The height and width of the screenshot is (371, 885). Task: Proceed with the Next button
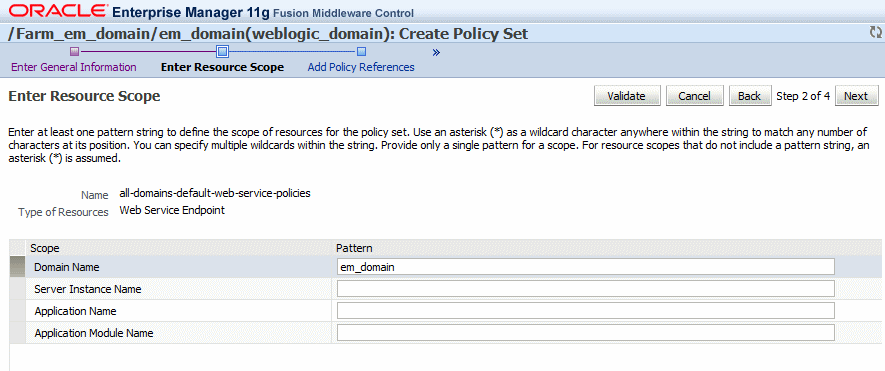pyautogui.click(x=856, y=96)
